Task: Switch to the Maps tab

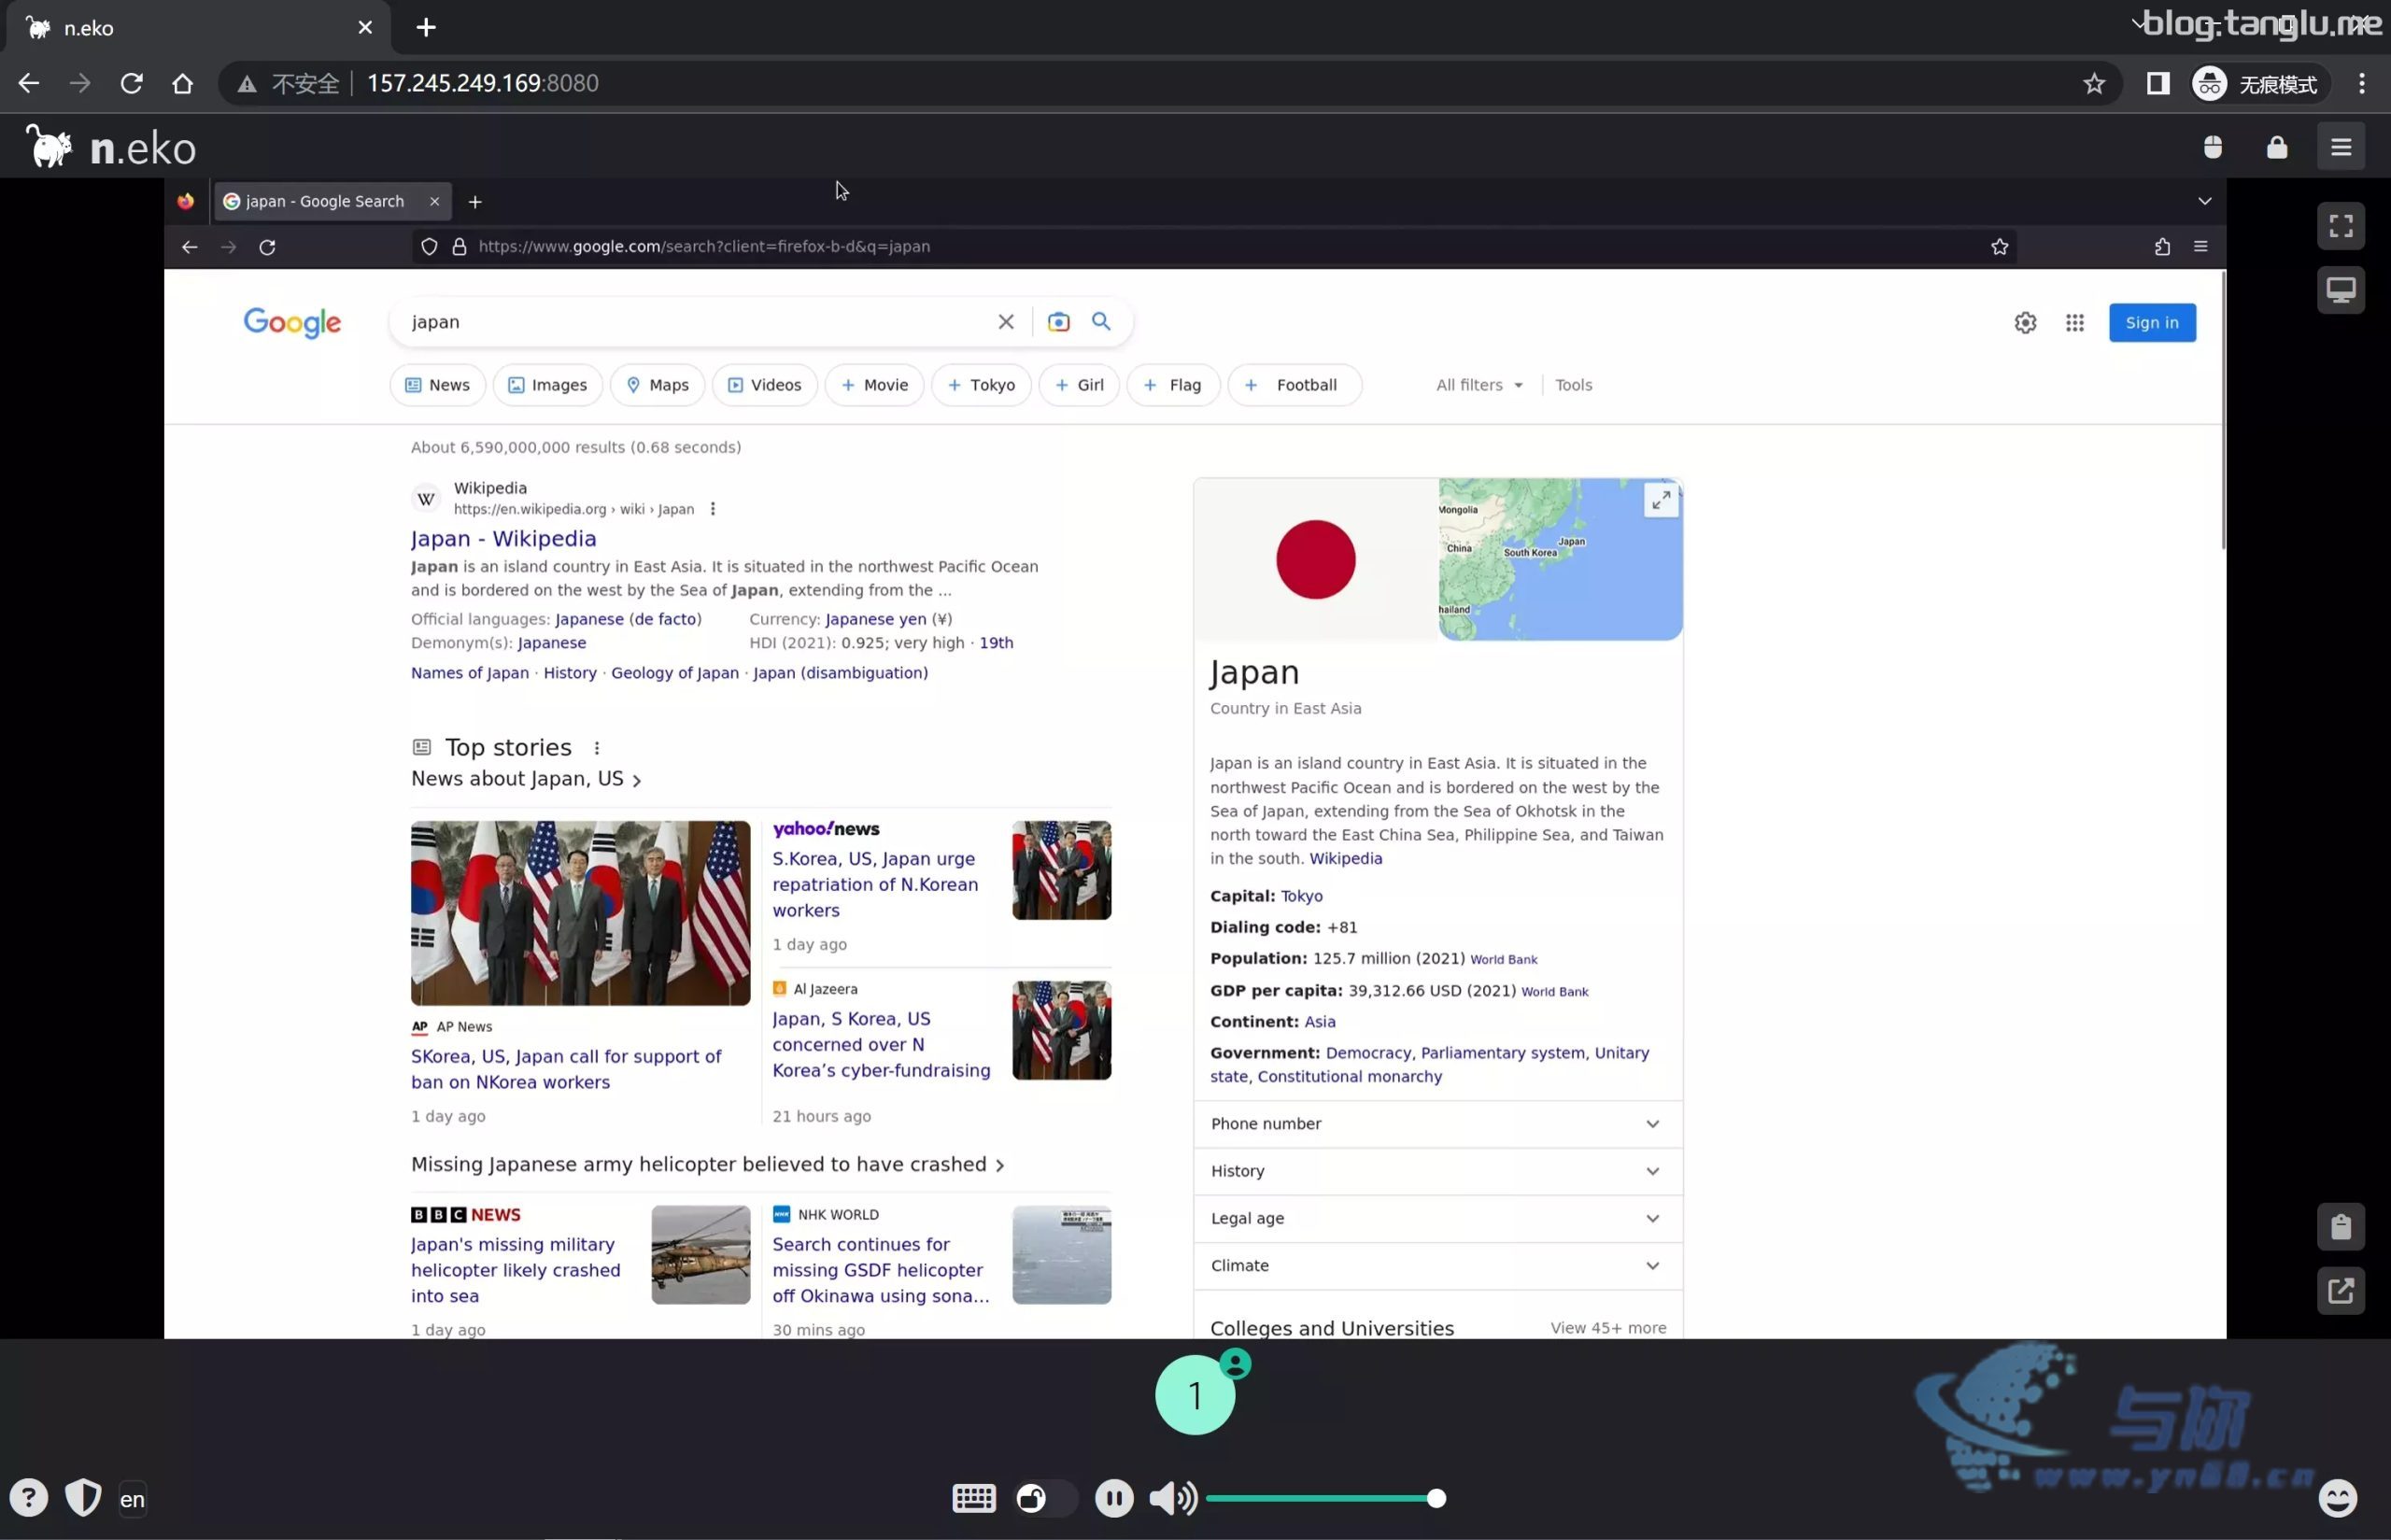Action: tap(657, 385)
